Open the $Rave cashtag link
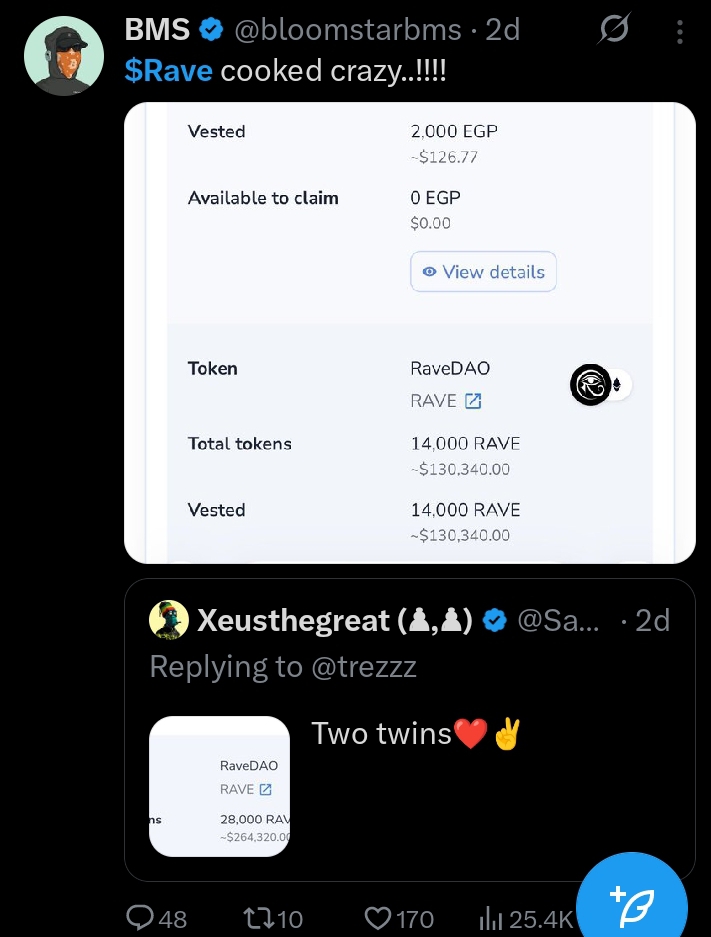This screenshot has width=711, height=937. click(x=168, y=72)
